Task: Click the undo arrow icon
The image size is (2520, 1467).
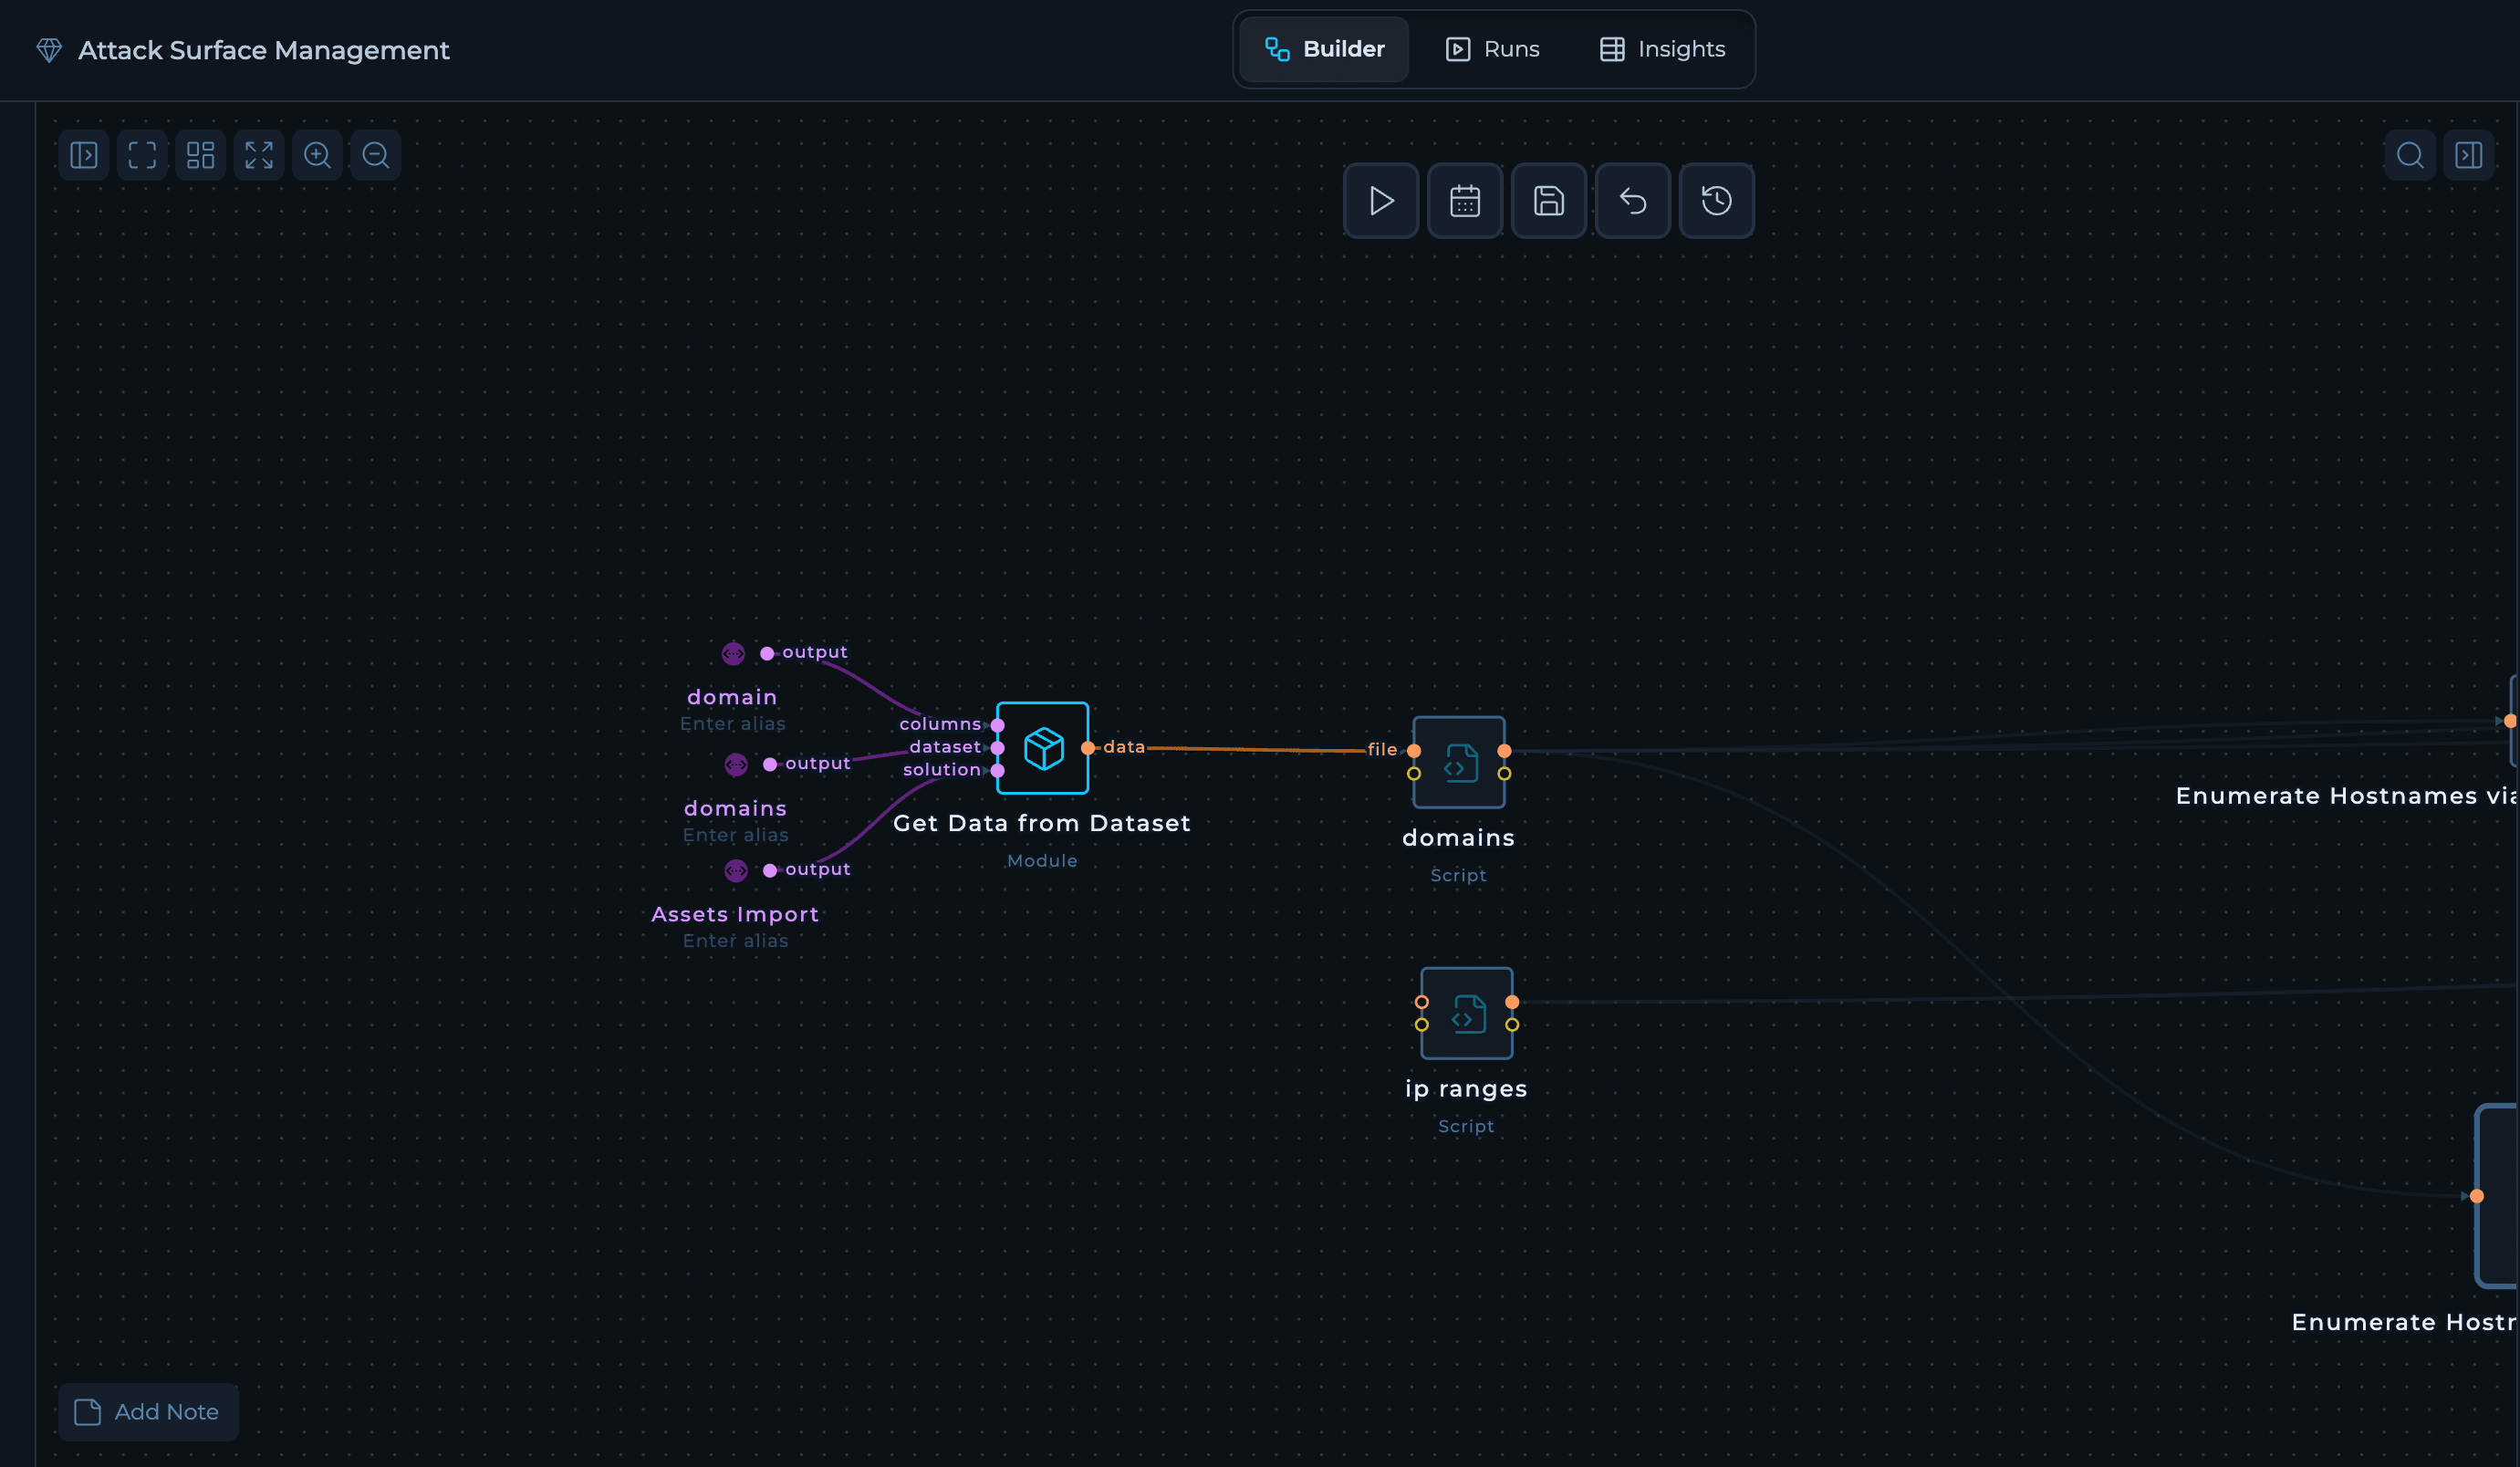Action: pos(1632,201)
